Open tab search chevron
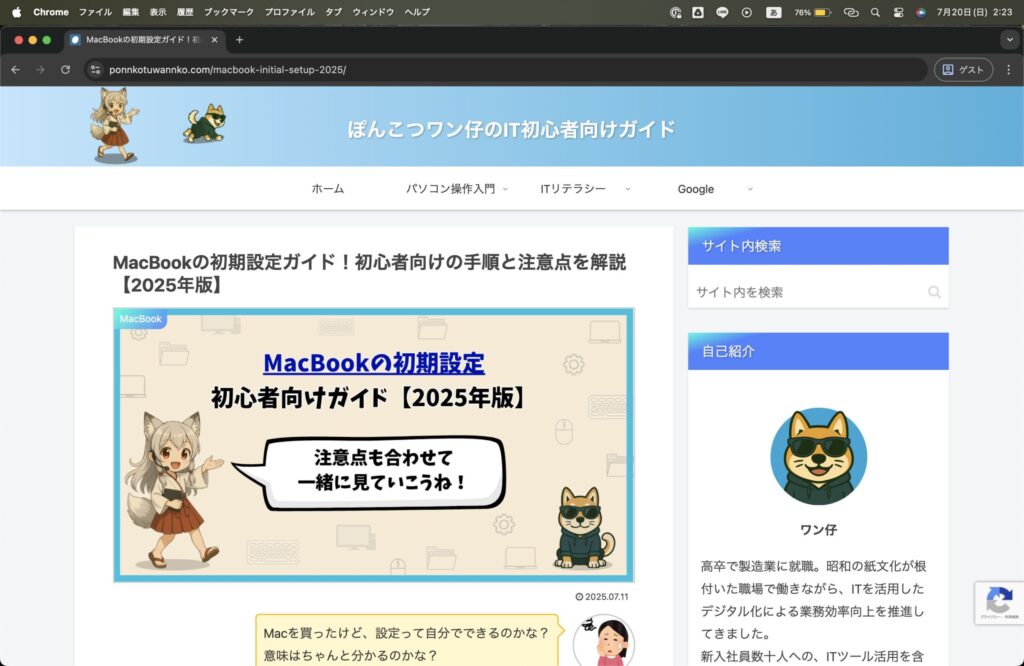The image size is (1024, 666). (1010, 40)
